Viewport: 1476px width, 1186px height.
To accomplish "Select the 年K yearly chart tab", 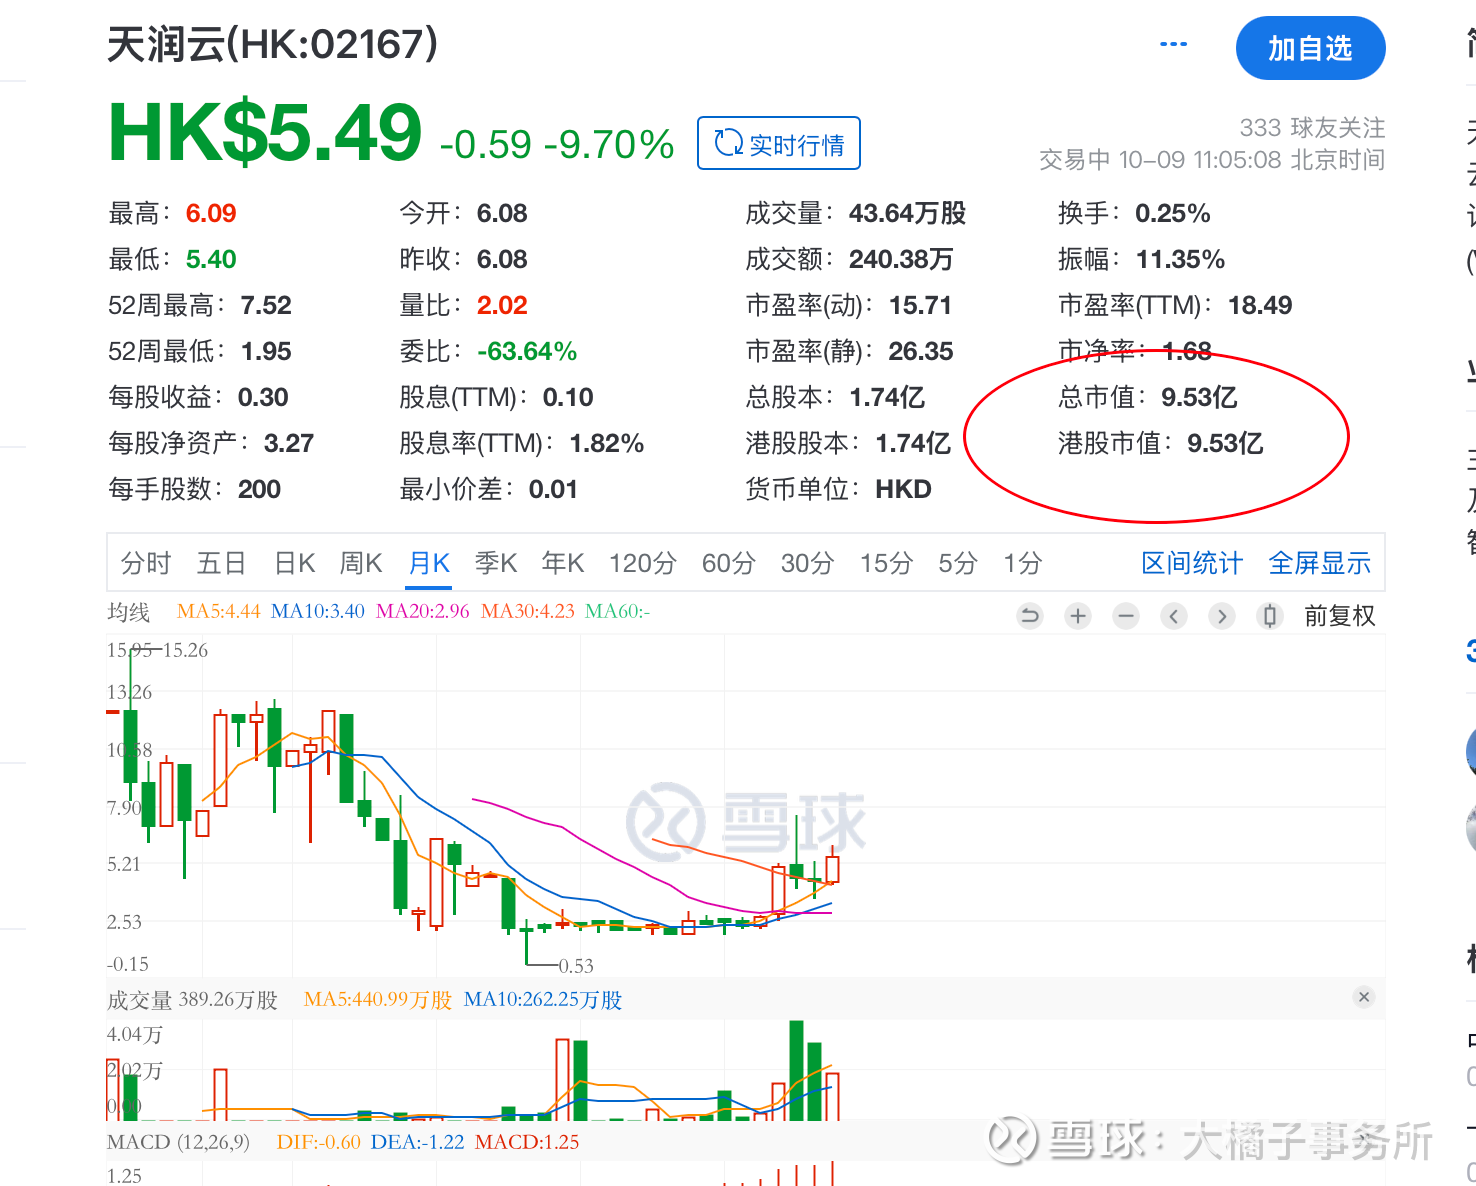I will coord(563,563).
